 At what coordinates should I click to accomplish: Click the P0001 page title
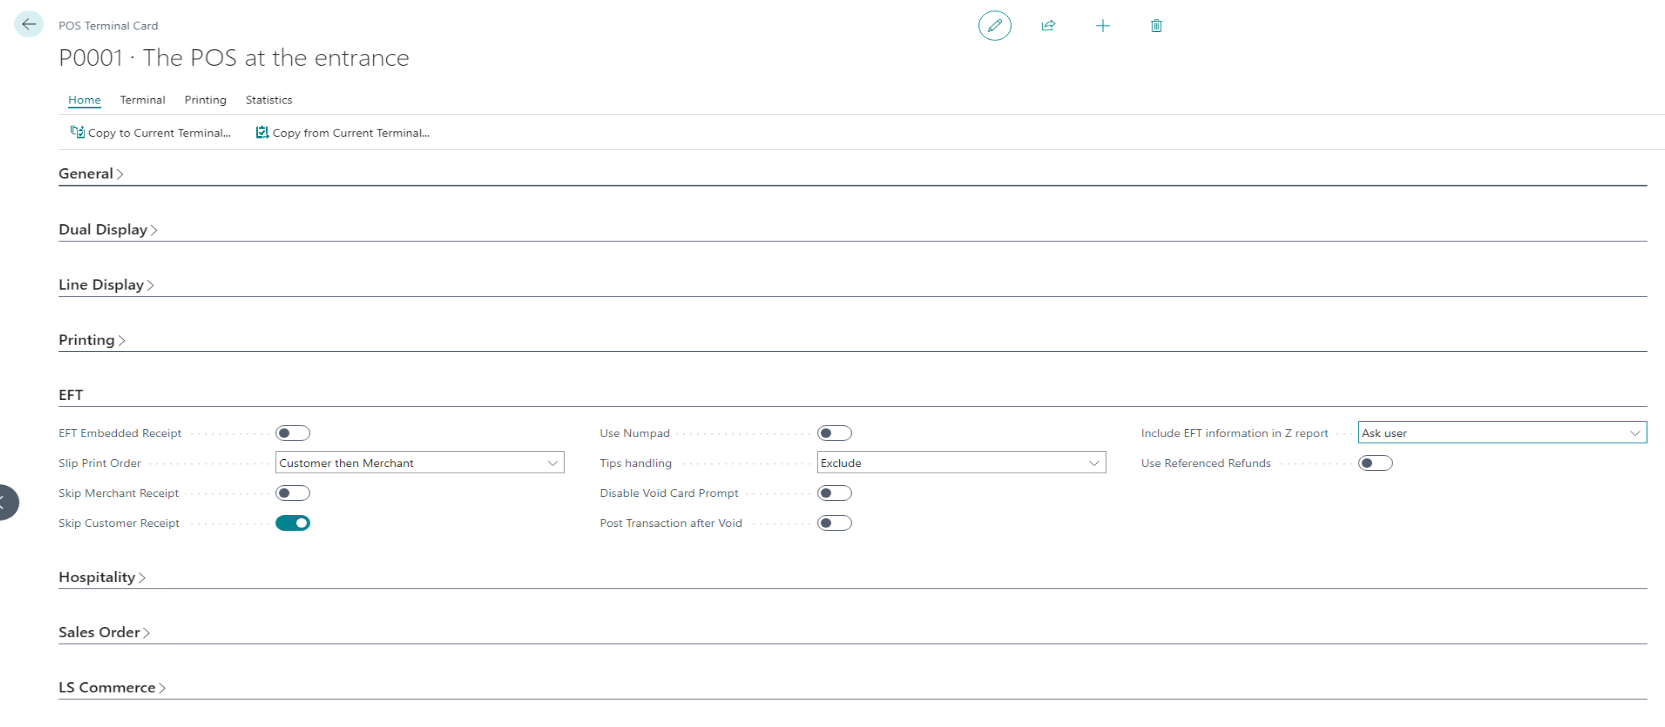[234, 58]
